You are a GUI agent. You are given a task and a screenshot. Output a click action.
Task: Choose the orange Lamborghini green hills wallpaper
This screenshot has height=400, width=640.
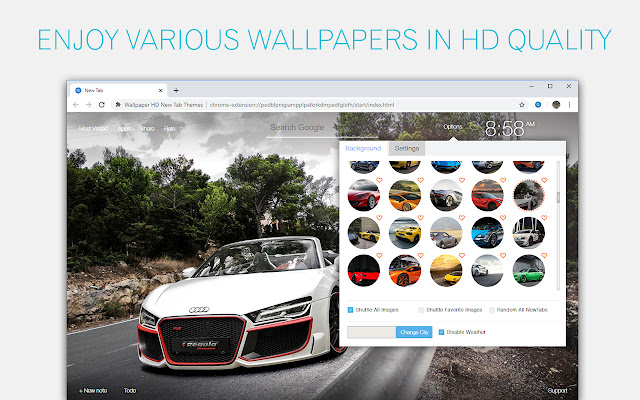pos(404,195)
